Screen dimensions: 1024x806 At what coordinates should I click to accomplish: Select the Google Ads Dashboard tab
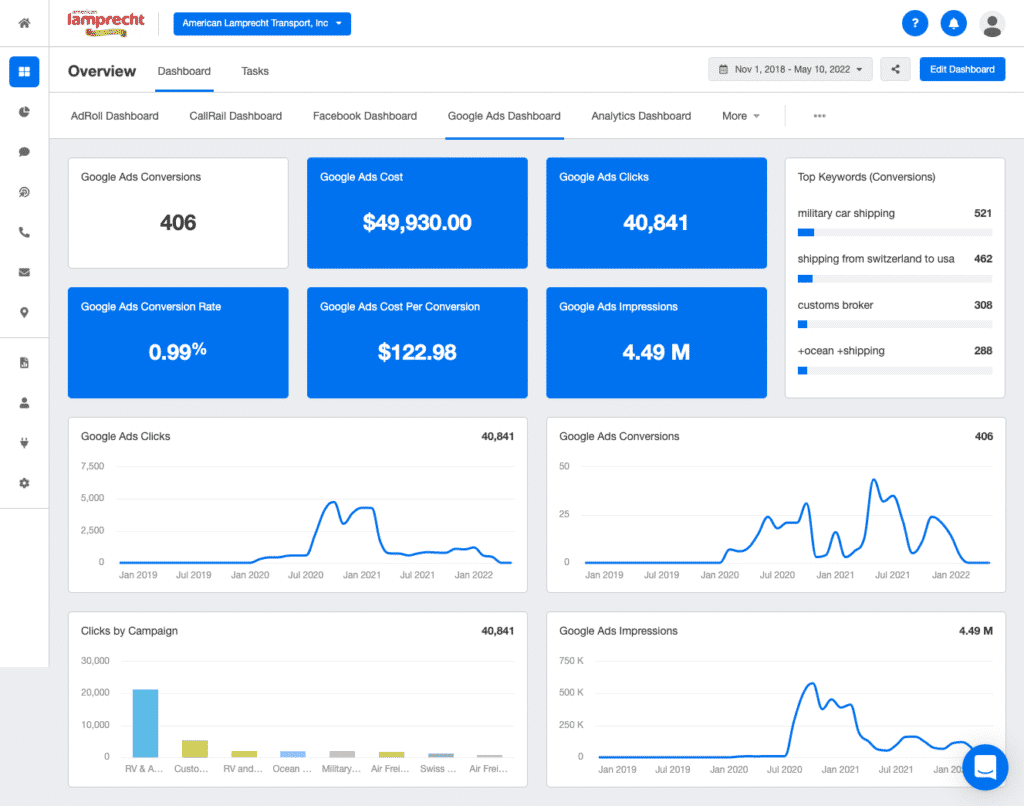pos(504,116)
